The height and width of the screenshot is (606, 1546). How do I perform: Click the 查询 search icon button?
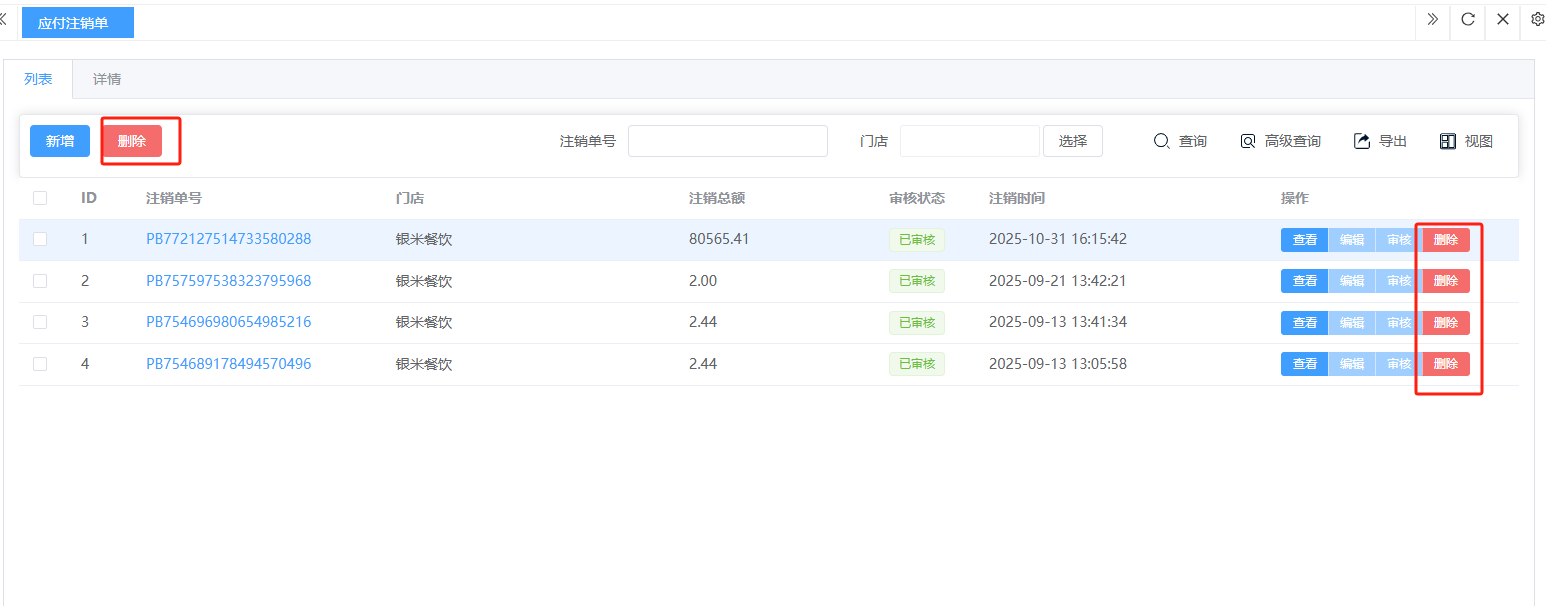click(1162, 141)
